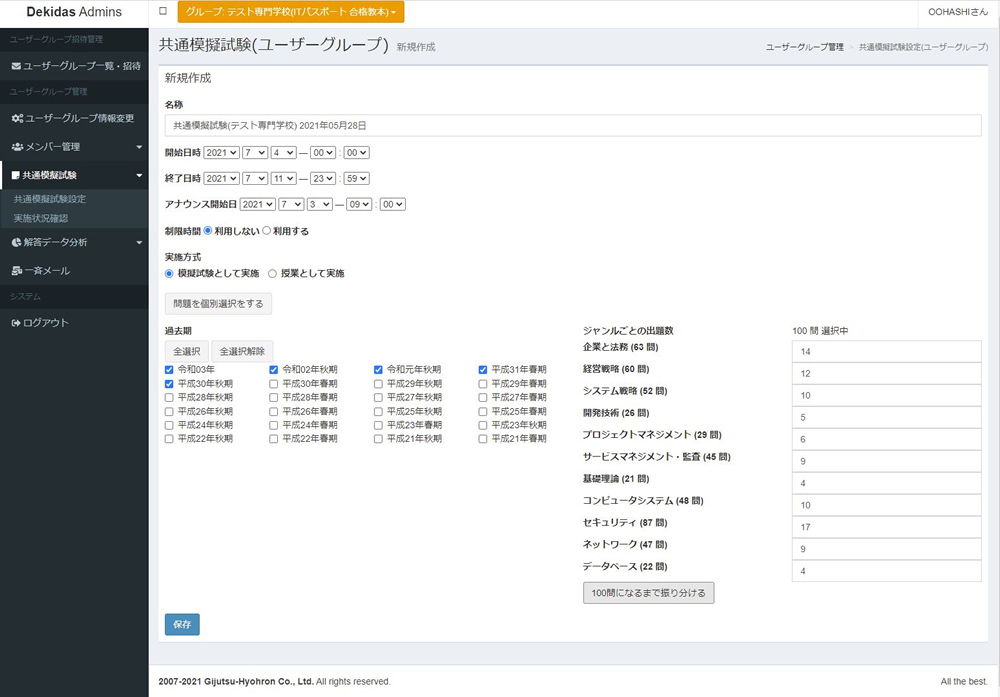The image size is (1000, 697).
Task: Open the OOHASHIさん user menu
Action: click(x=958, y=12)
